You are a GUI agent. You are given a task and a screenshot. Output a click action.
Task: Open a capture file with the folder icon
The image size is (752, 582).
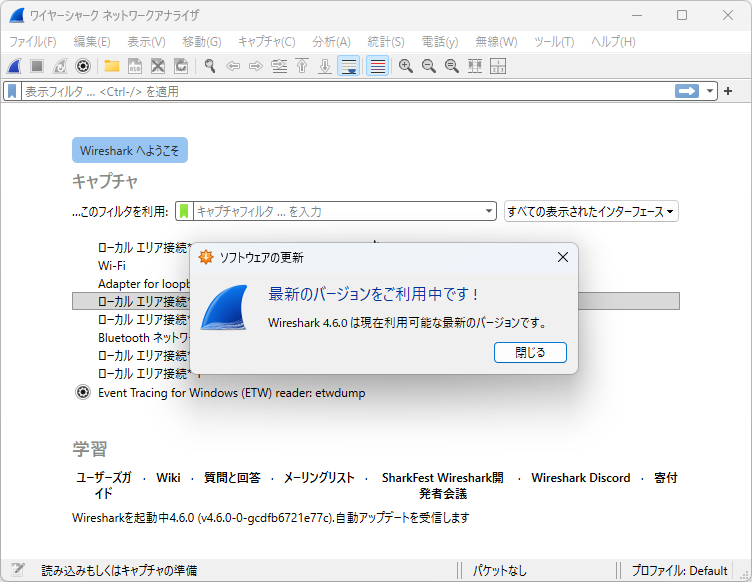(112, 66)
